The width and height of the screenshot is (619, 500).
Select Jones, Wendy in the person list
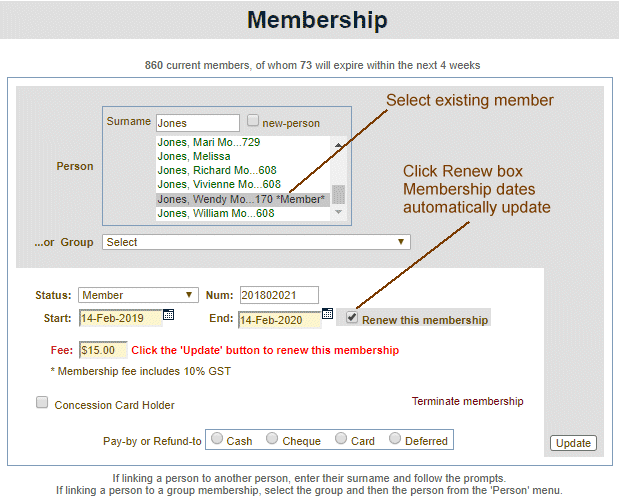click(242, 199)
